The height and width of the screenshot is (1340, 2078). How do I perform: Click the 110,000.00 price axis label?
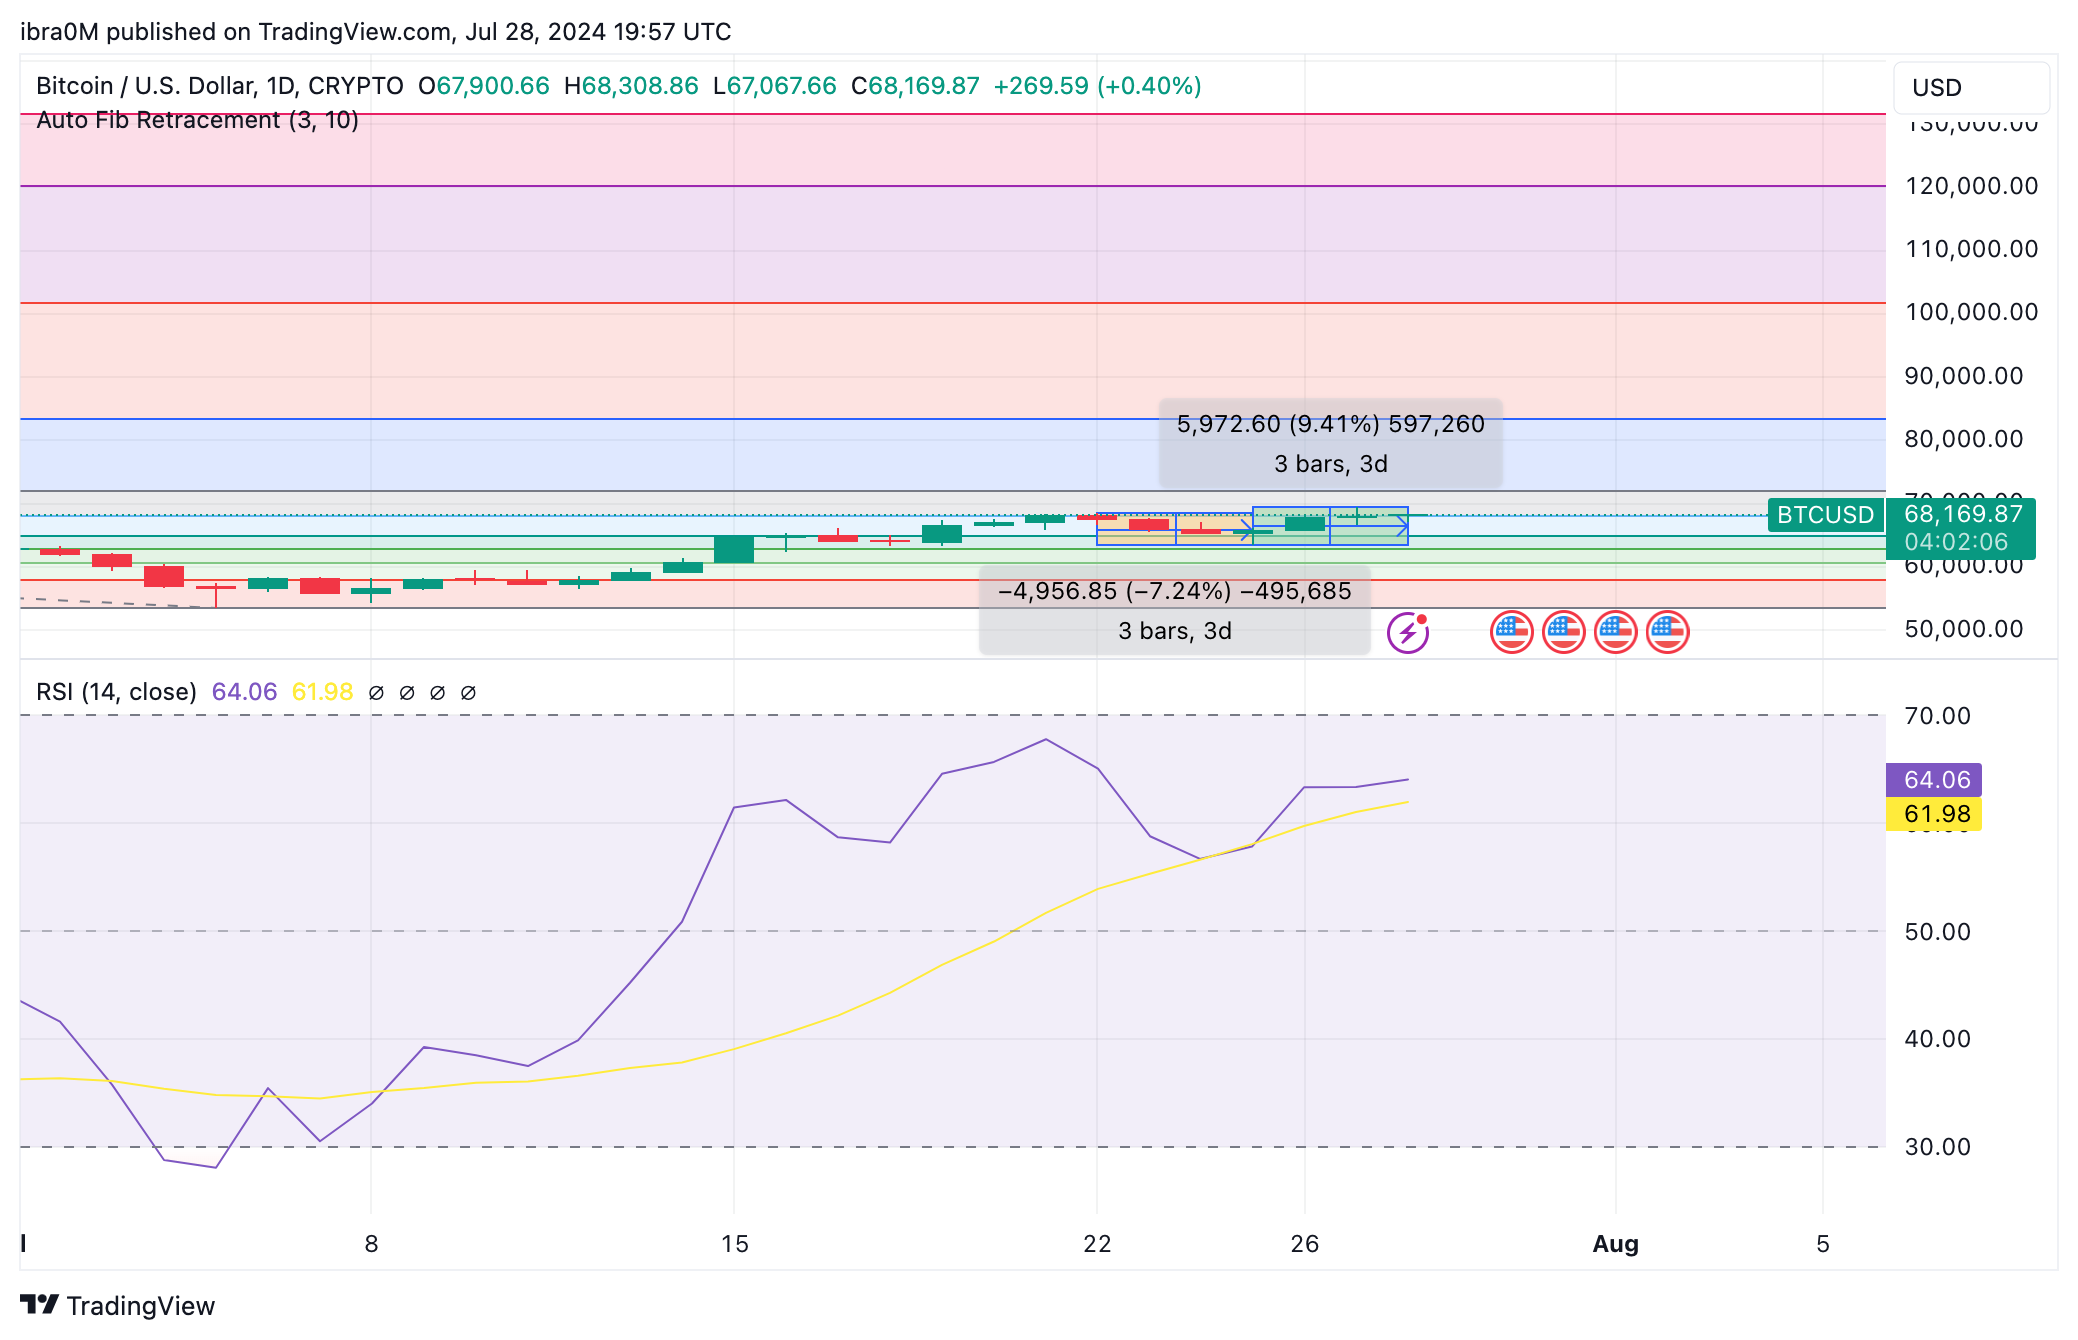(1971, 249)
